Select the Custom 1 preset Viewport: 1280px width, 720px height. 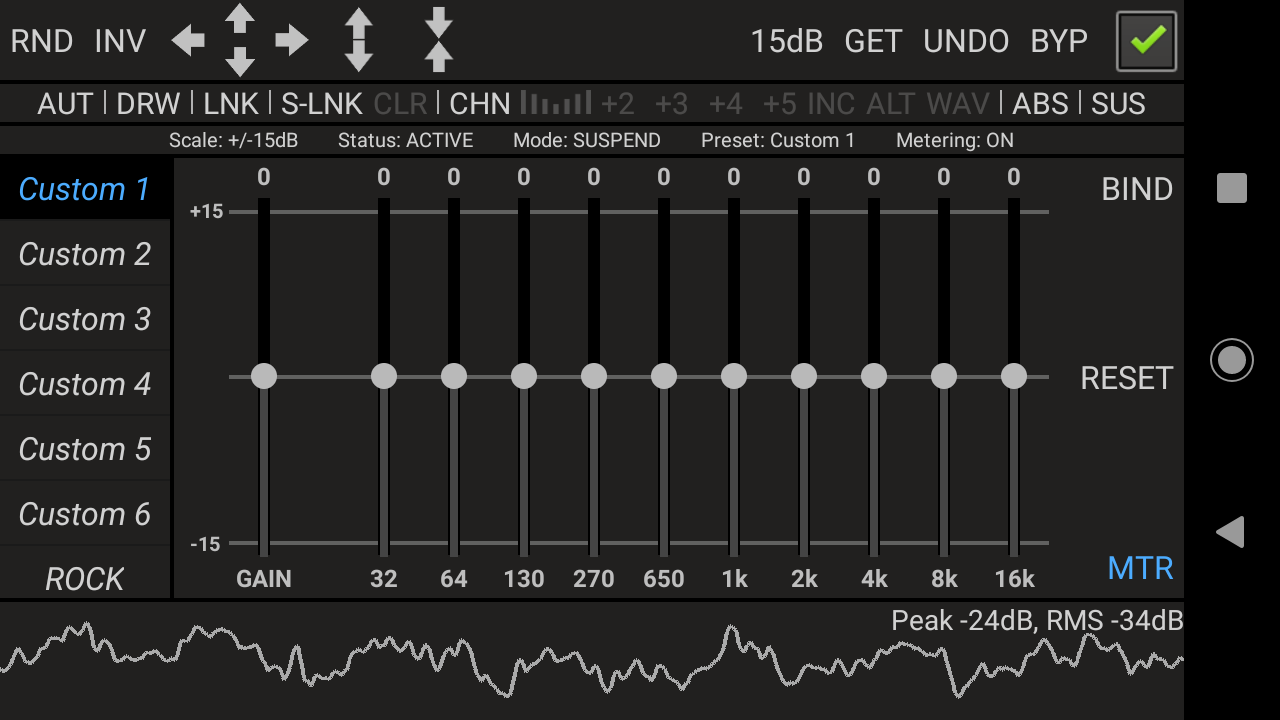[x=85, y=189]
